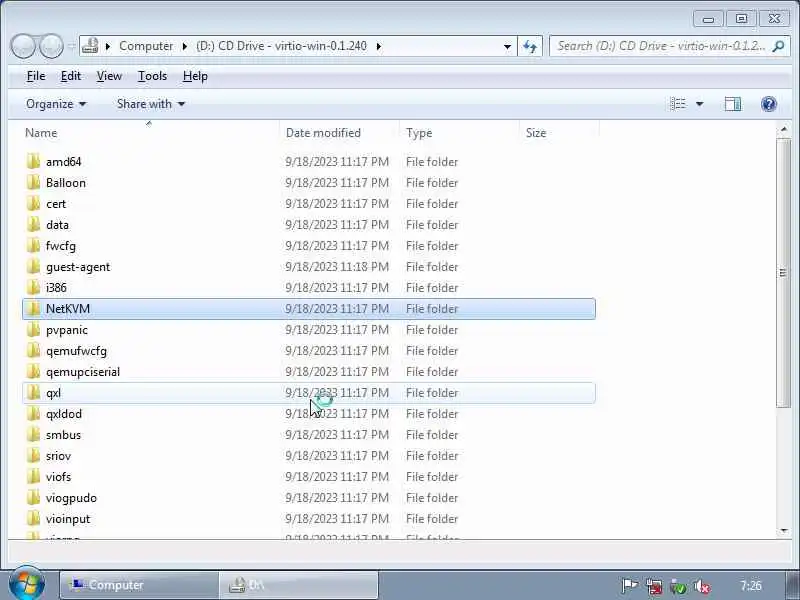Select the qxldod folder icon
This screenshot has height=600, width=800.
[33, 414]
